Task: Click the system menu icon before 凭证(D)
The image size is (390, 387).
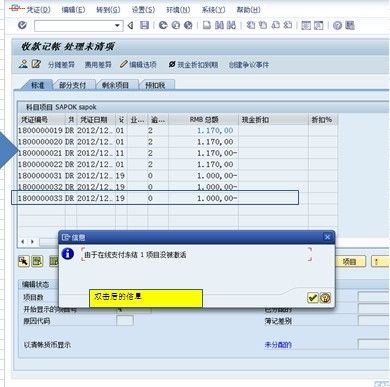Action: [15, 9]
